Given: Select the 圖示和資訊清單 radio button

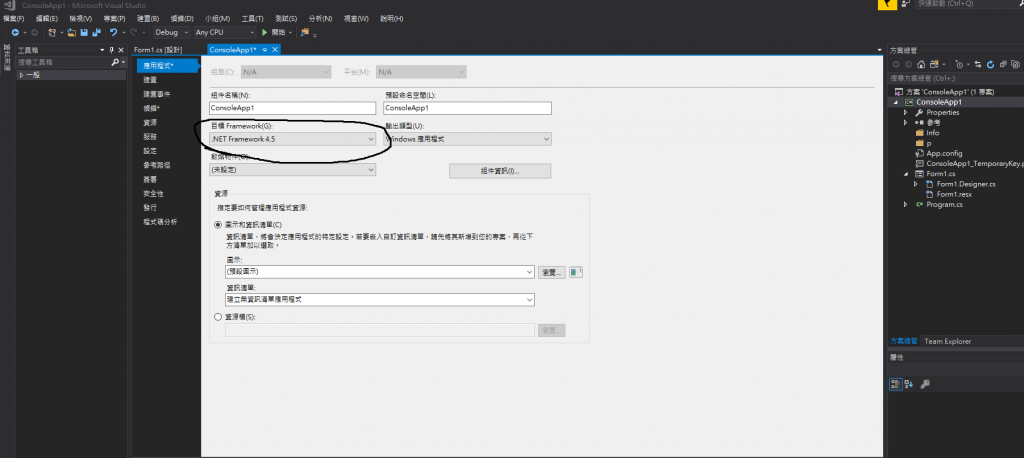Looking at the screenshot, I should (x=218, y=224).
